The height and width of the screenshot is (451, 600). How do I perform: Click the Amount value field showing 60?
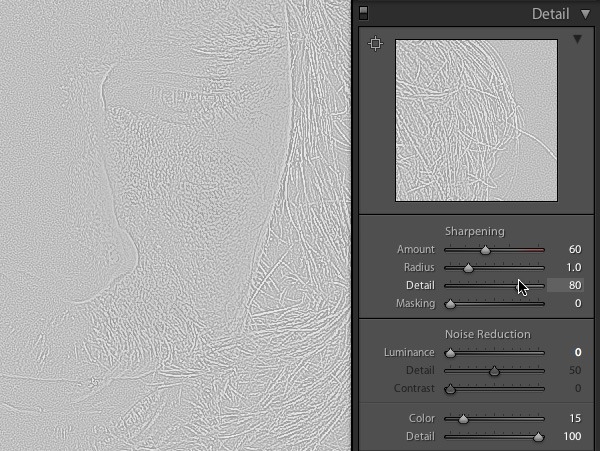(575, 249)
